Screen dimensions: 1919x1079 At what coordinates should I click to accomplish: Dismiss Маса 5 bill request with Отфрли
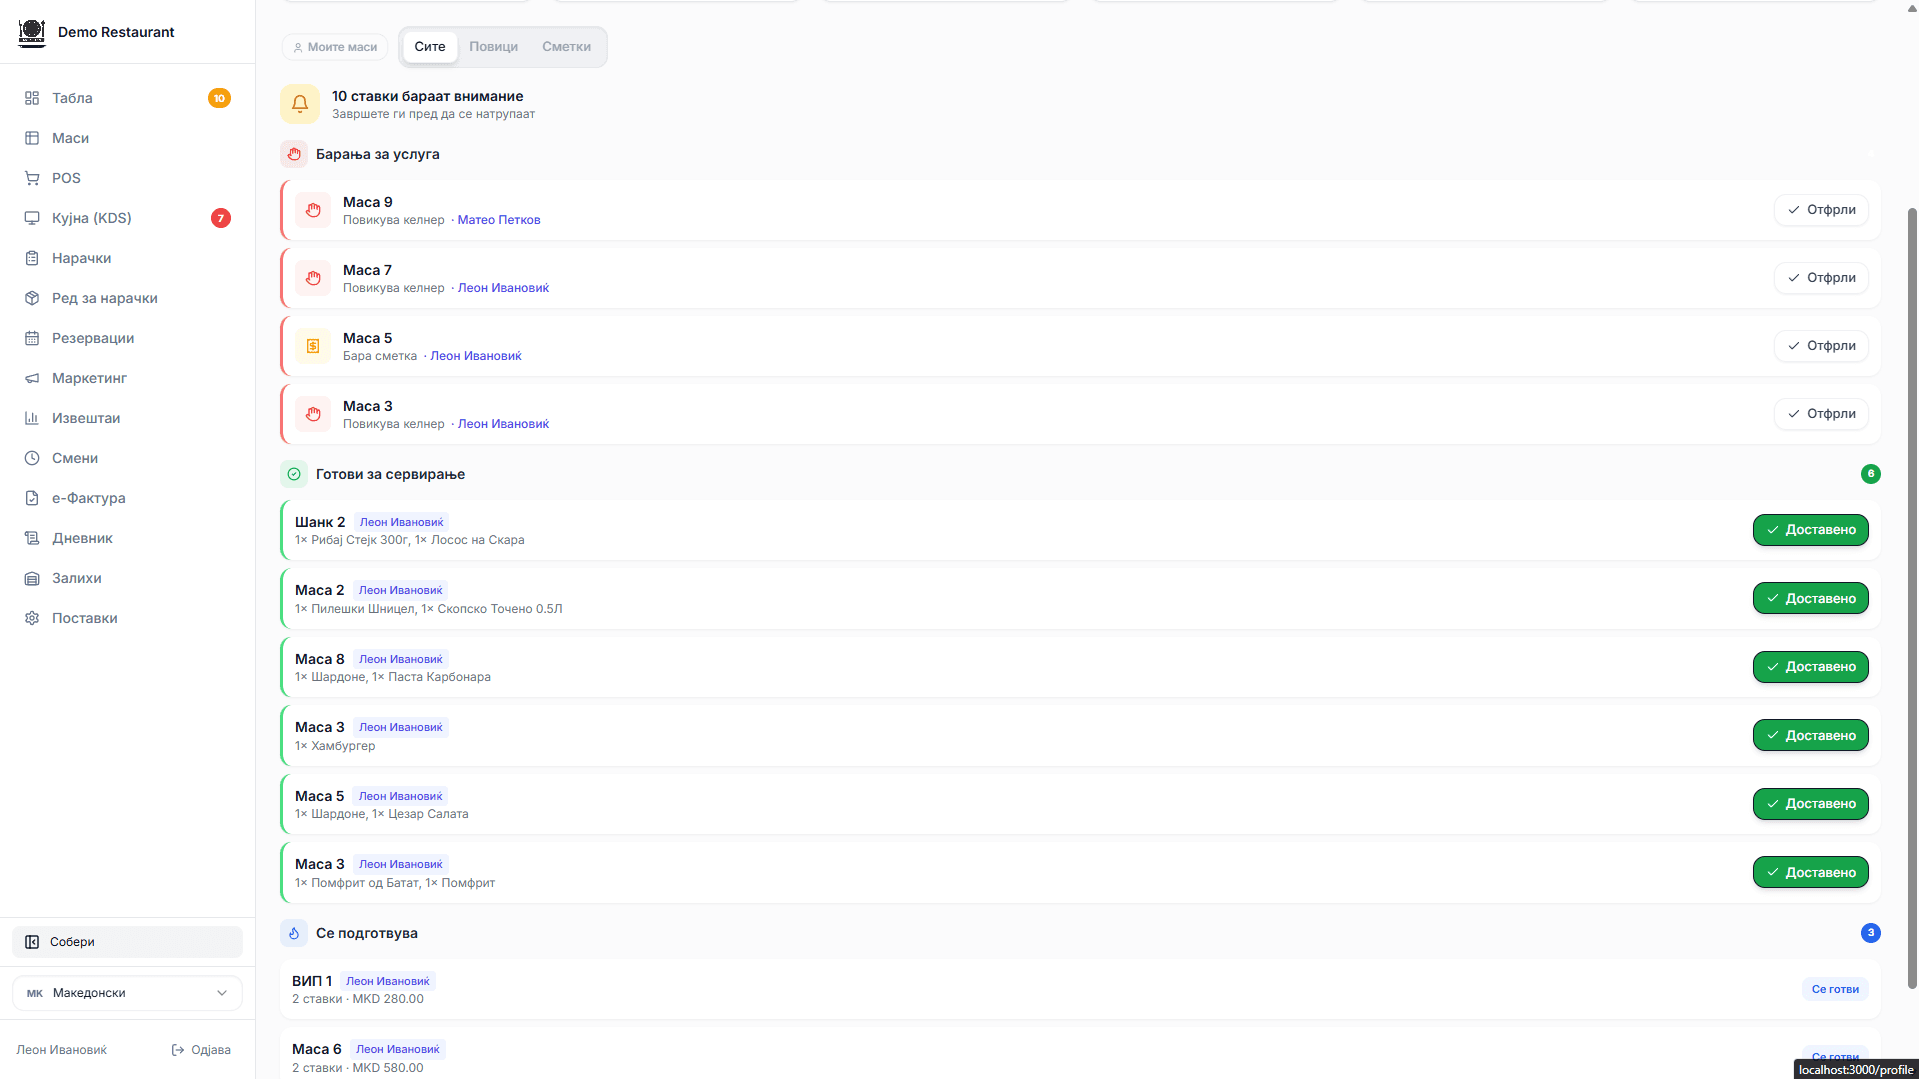[1821, 346]
